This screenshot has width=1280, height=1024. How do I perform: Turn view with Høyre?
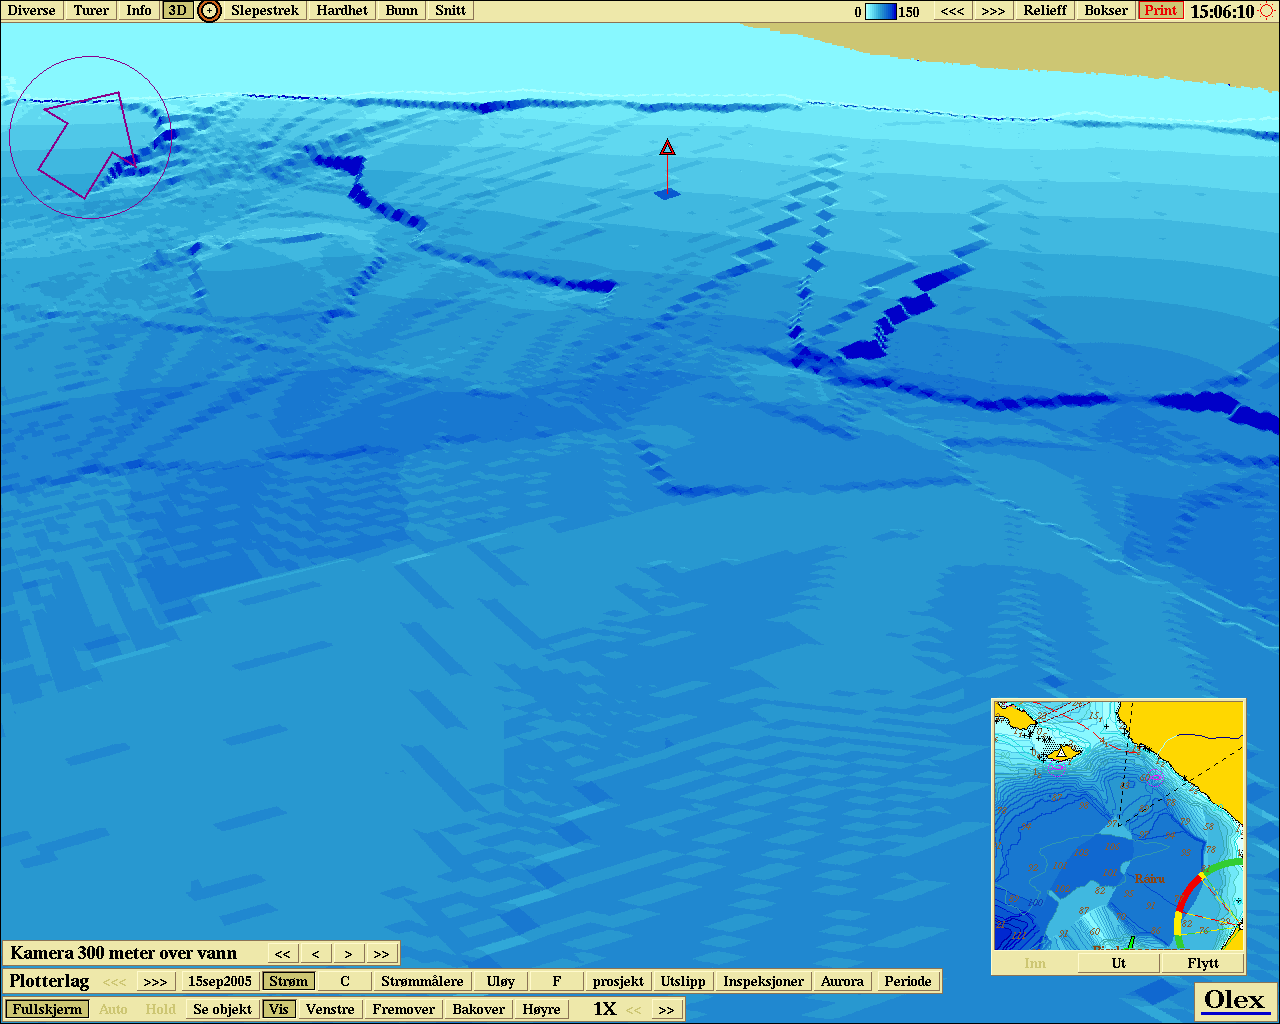pyautogui.click(x=541, y=1009)
